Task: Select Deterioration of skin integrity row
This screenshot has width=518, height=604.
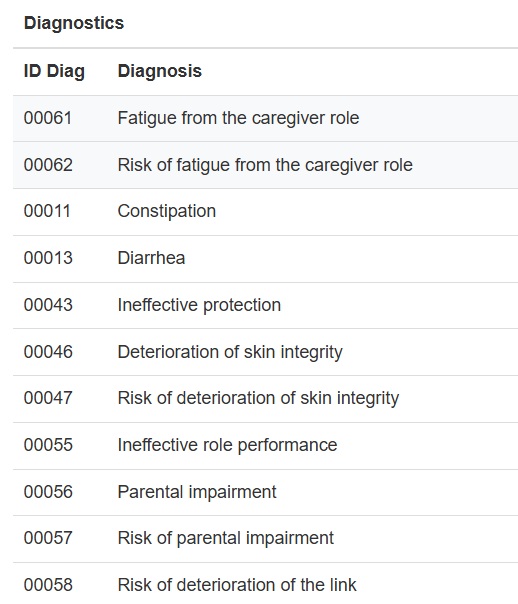Action: (x=265, y=352)
